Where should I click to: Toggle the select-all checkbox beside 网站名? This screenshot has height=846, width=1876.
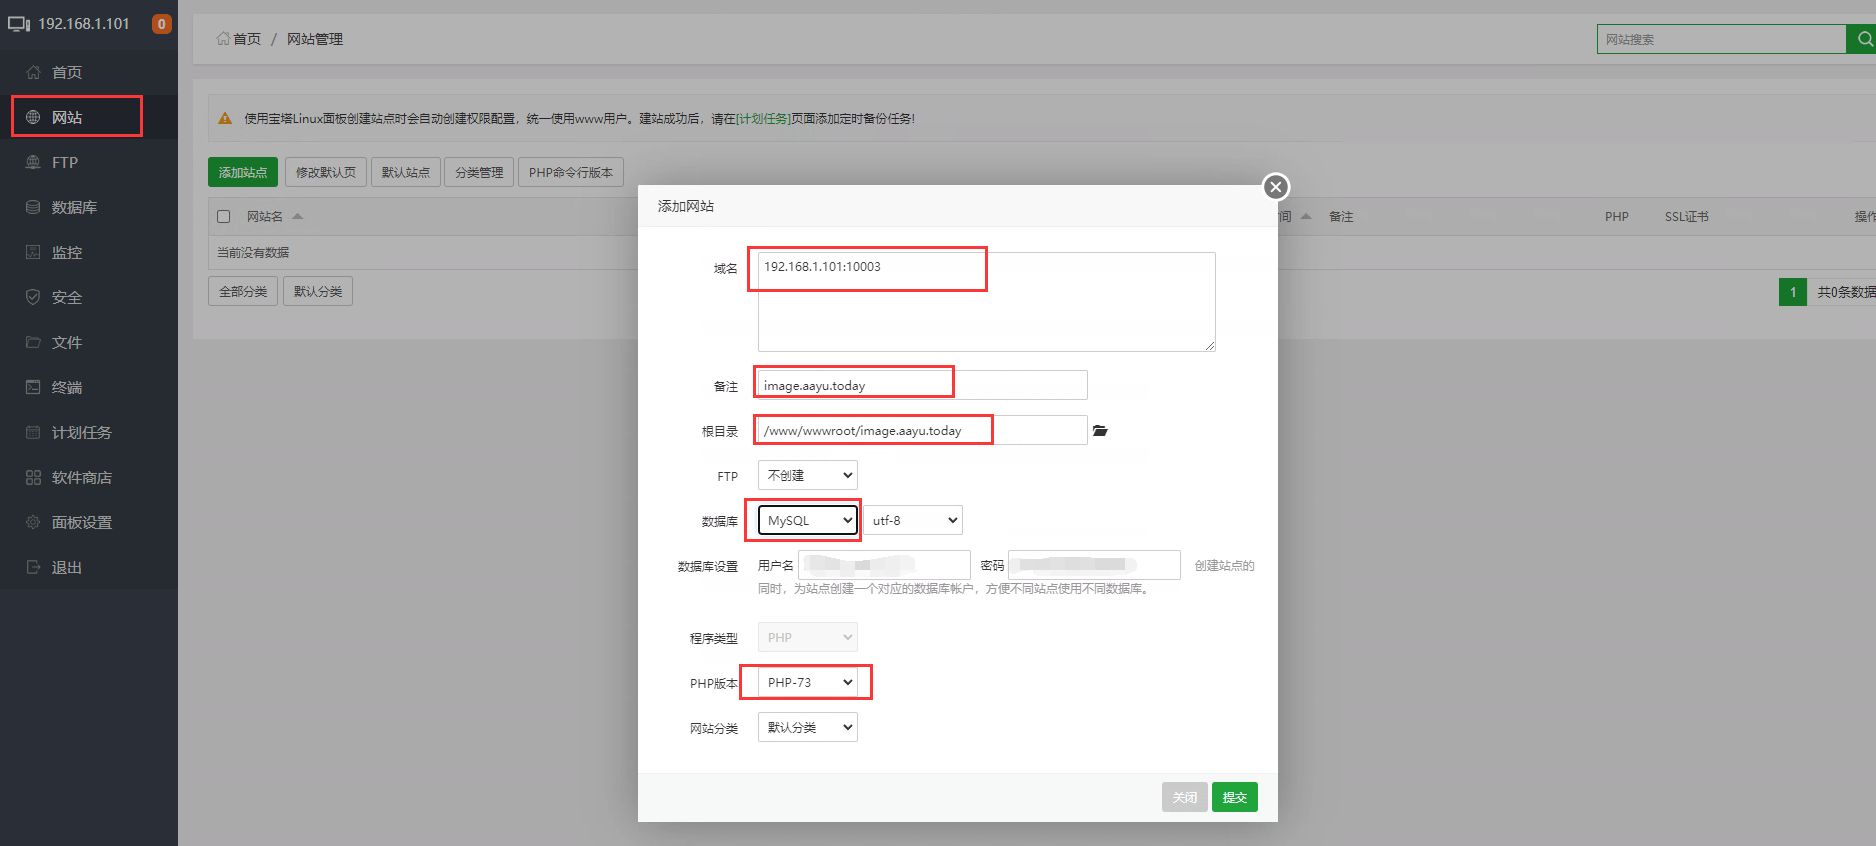(224, 217)
